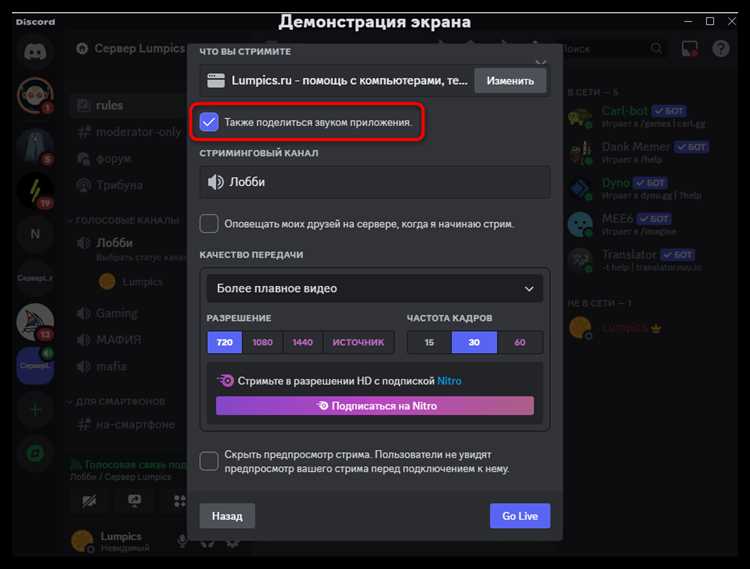
Task: Select 720 resolution option
Action: 224,342
